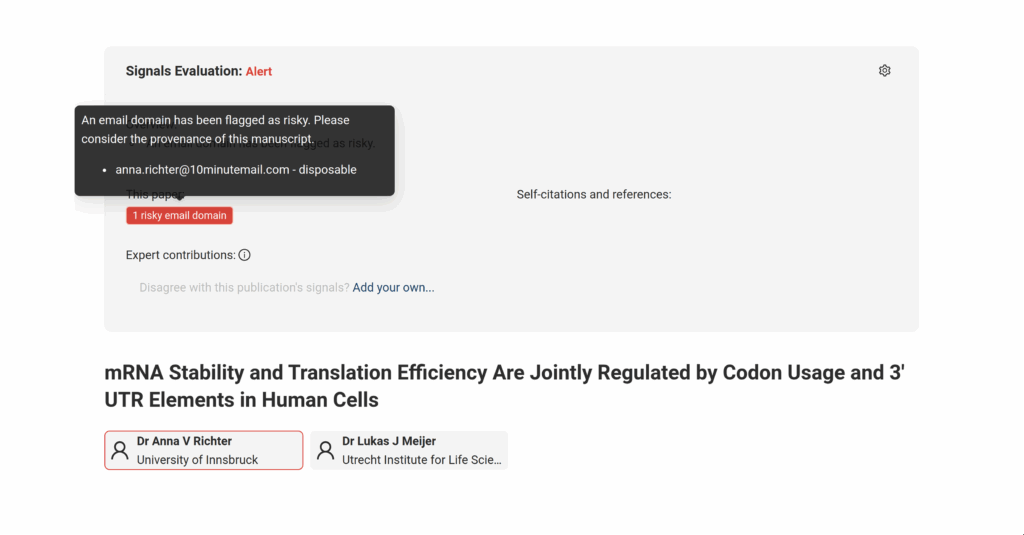Click the 'Expert contributions:' label

(181, 255)
